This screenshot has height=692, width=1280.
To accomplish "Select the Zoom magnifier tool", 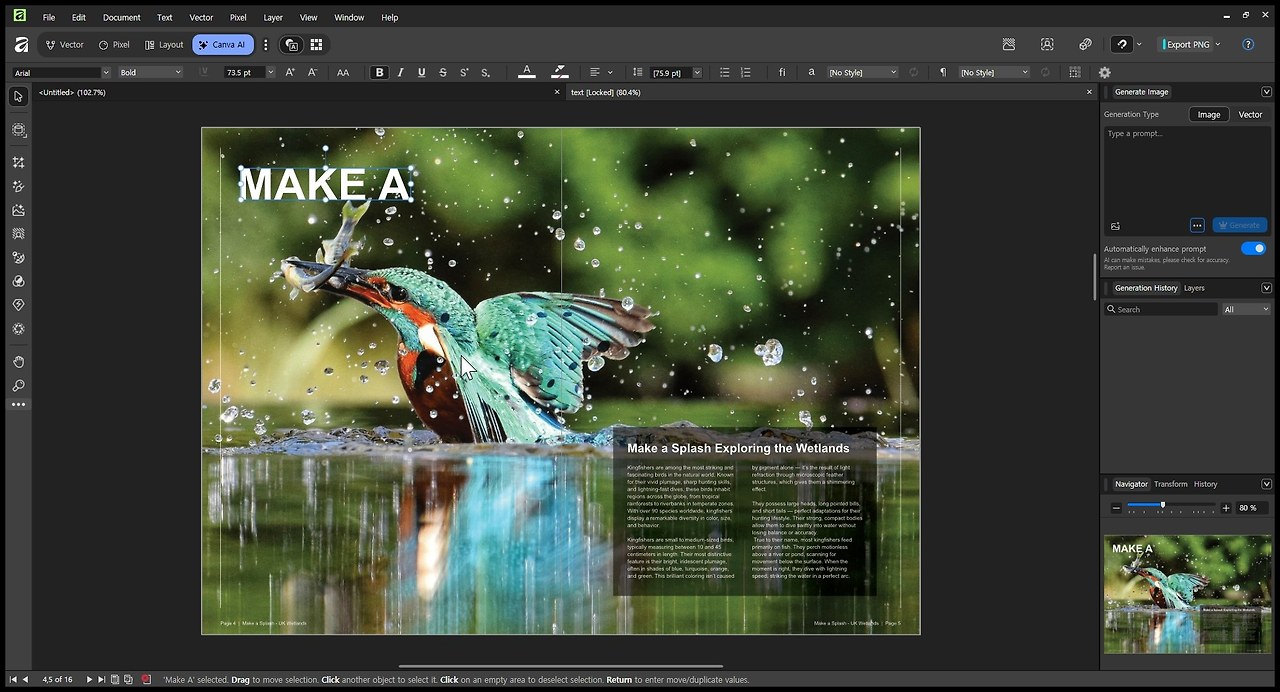I will tap(18, 386).
